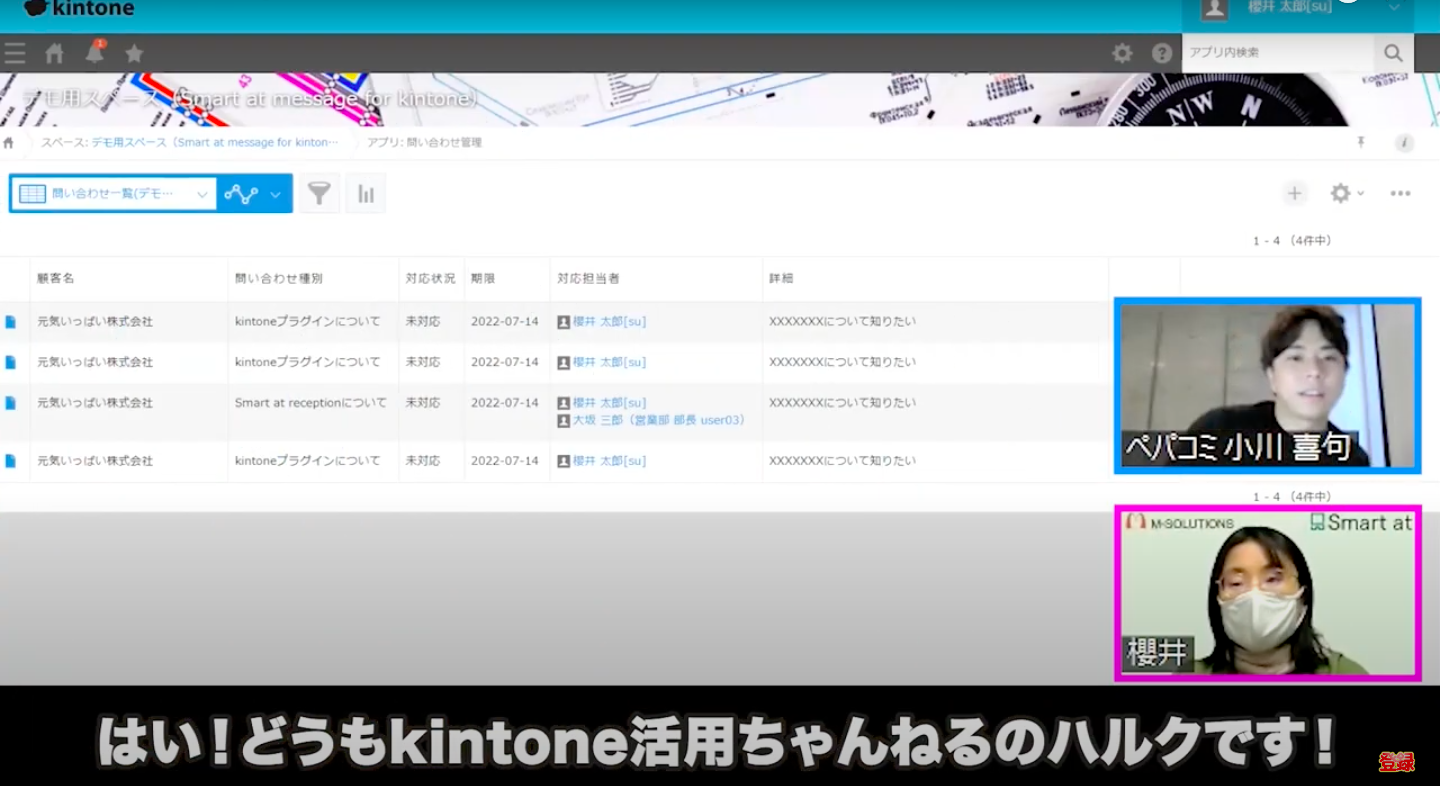Screen dimensions: 1440x786
Task: Open the 問い合わせ一覧 view selector dropdown
Action: [113, 193]
